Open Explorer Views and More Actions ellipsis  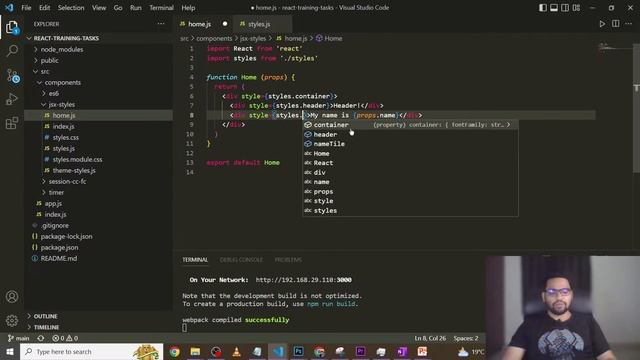point(161,24)
